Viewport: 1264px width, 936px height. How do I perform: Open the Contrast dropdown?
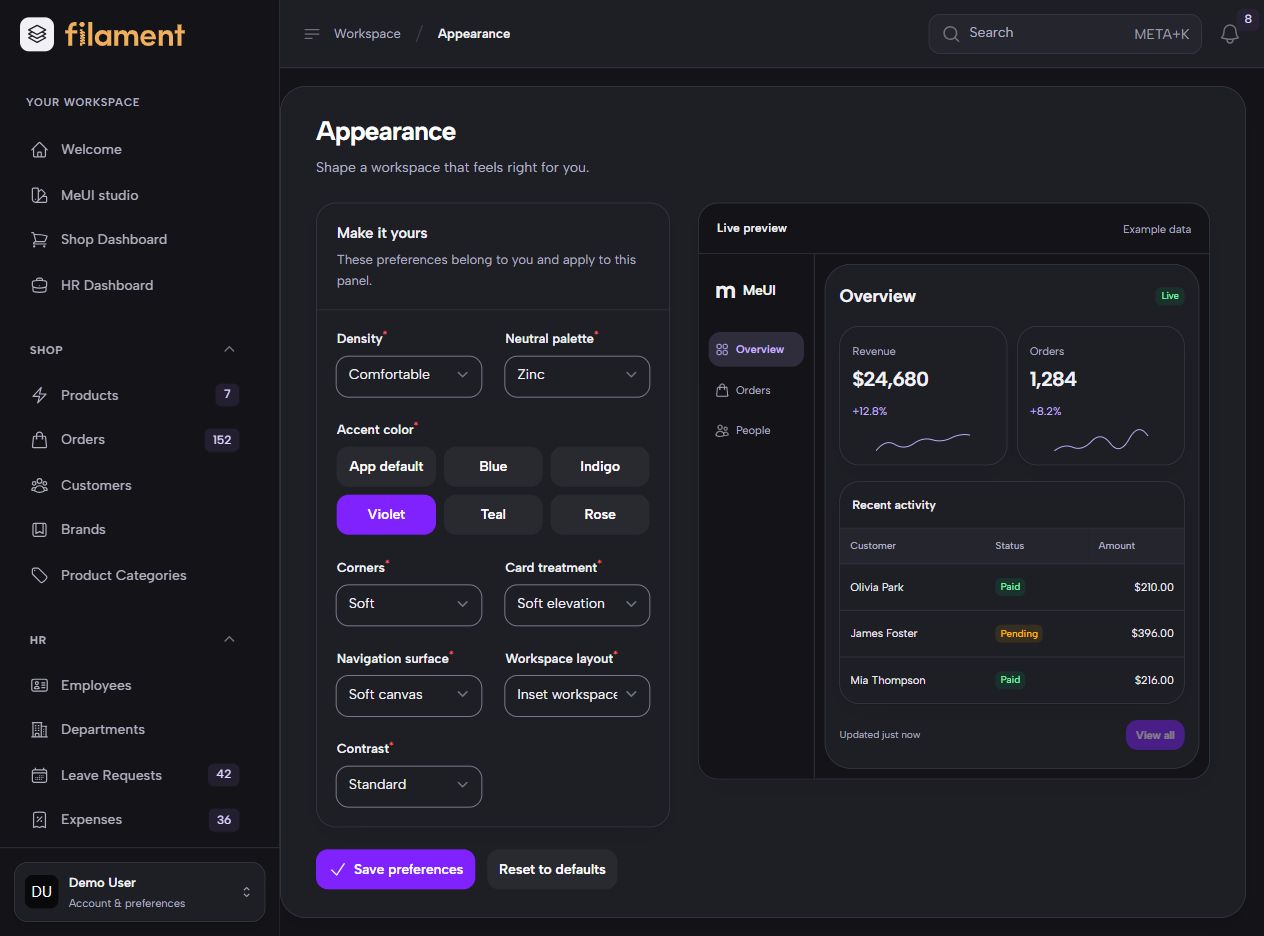[x=409, y=786]
